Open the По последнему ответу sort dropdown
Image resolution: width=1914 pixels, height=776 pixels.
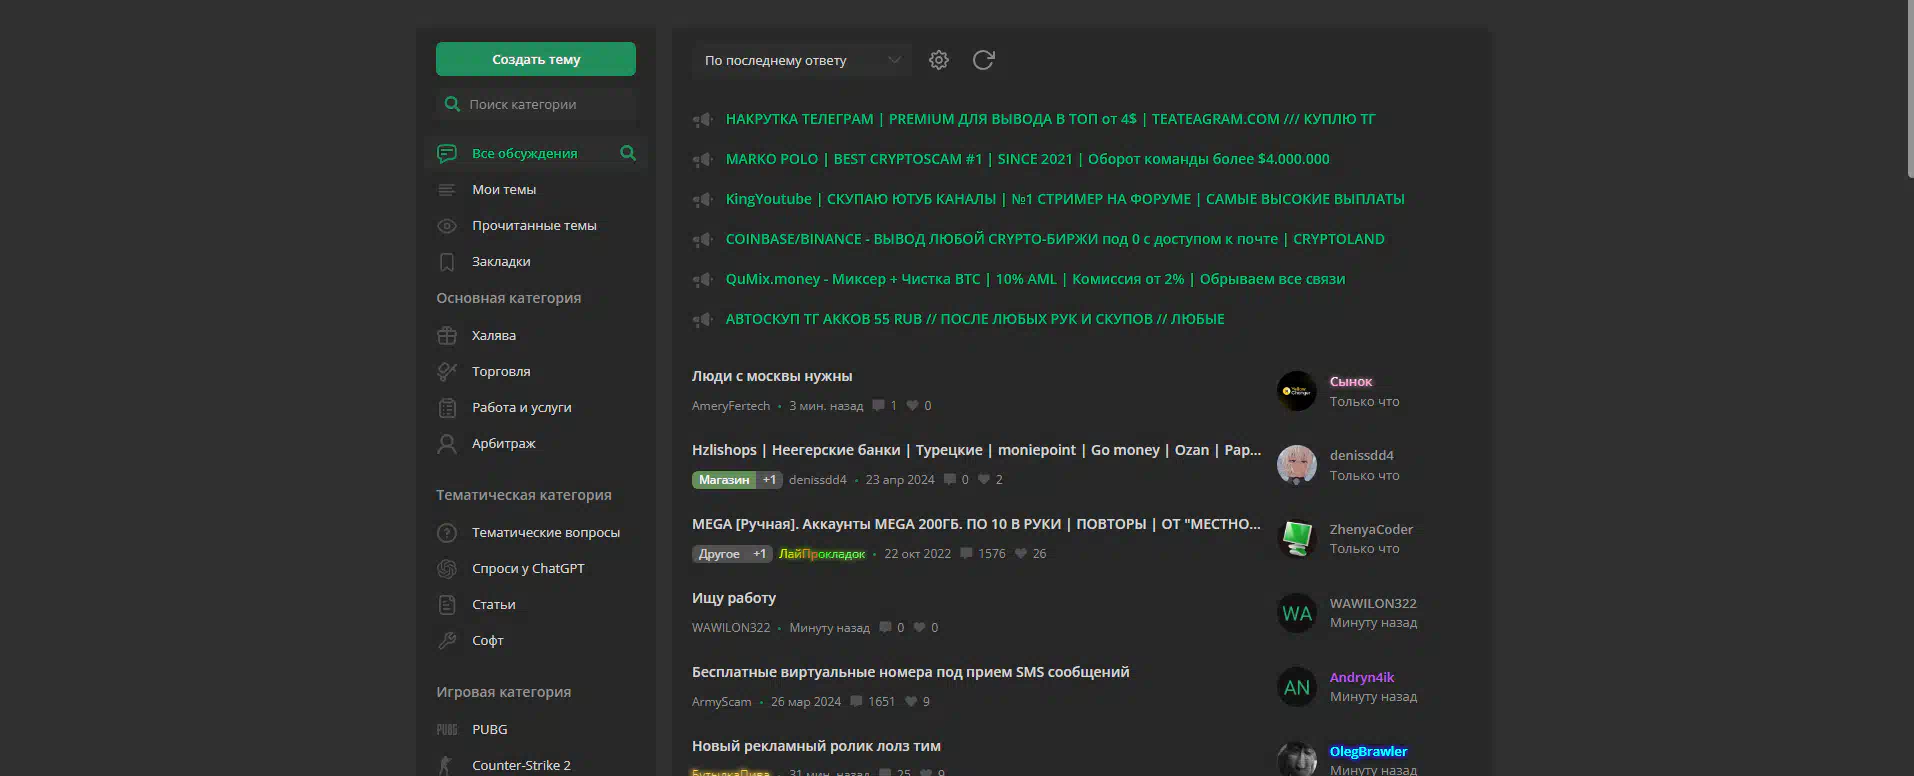pyautogui.click(x=802, y=60)
